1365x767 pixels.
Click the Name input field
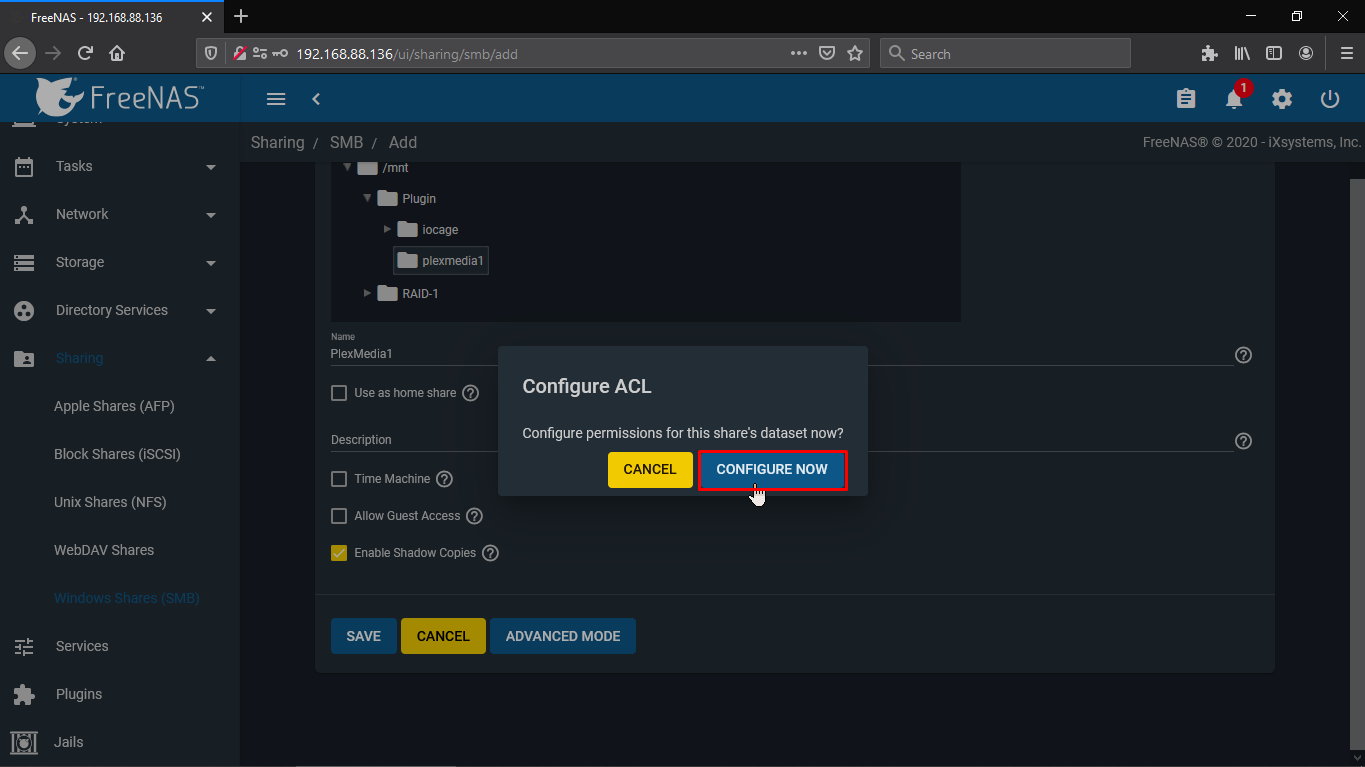point(781,354)
